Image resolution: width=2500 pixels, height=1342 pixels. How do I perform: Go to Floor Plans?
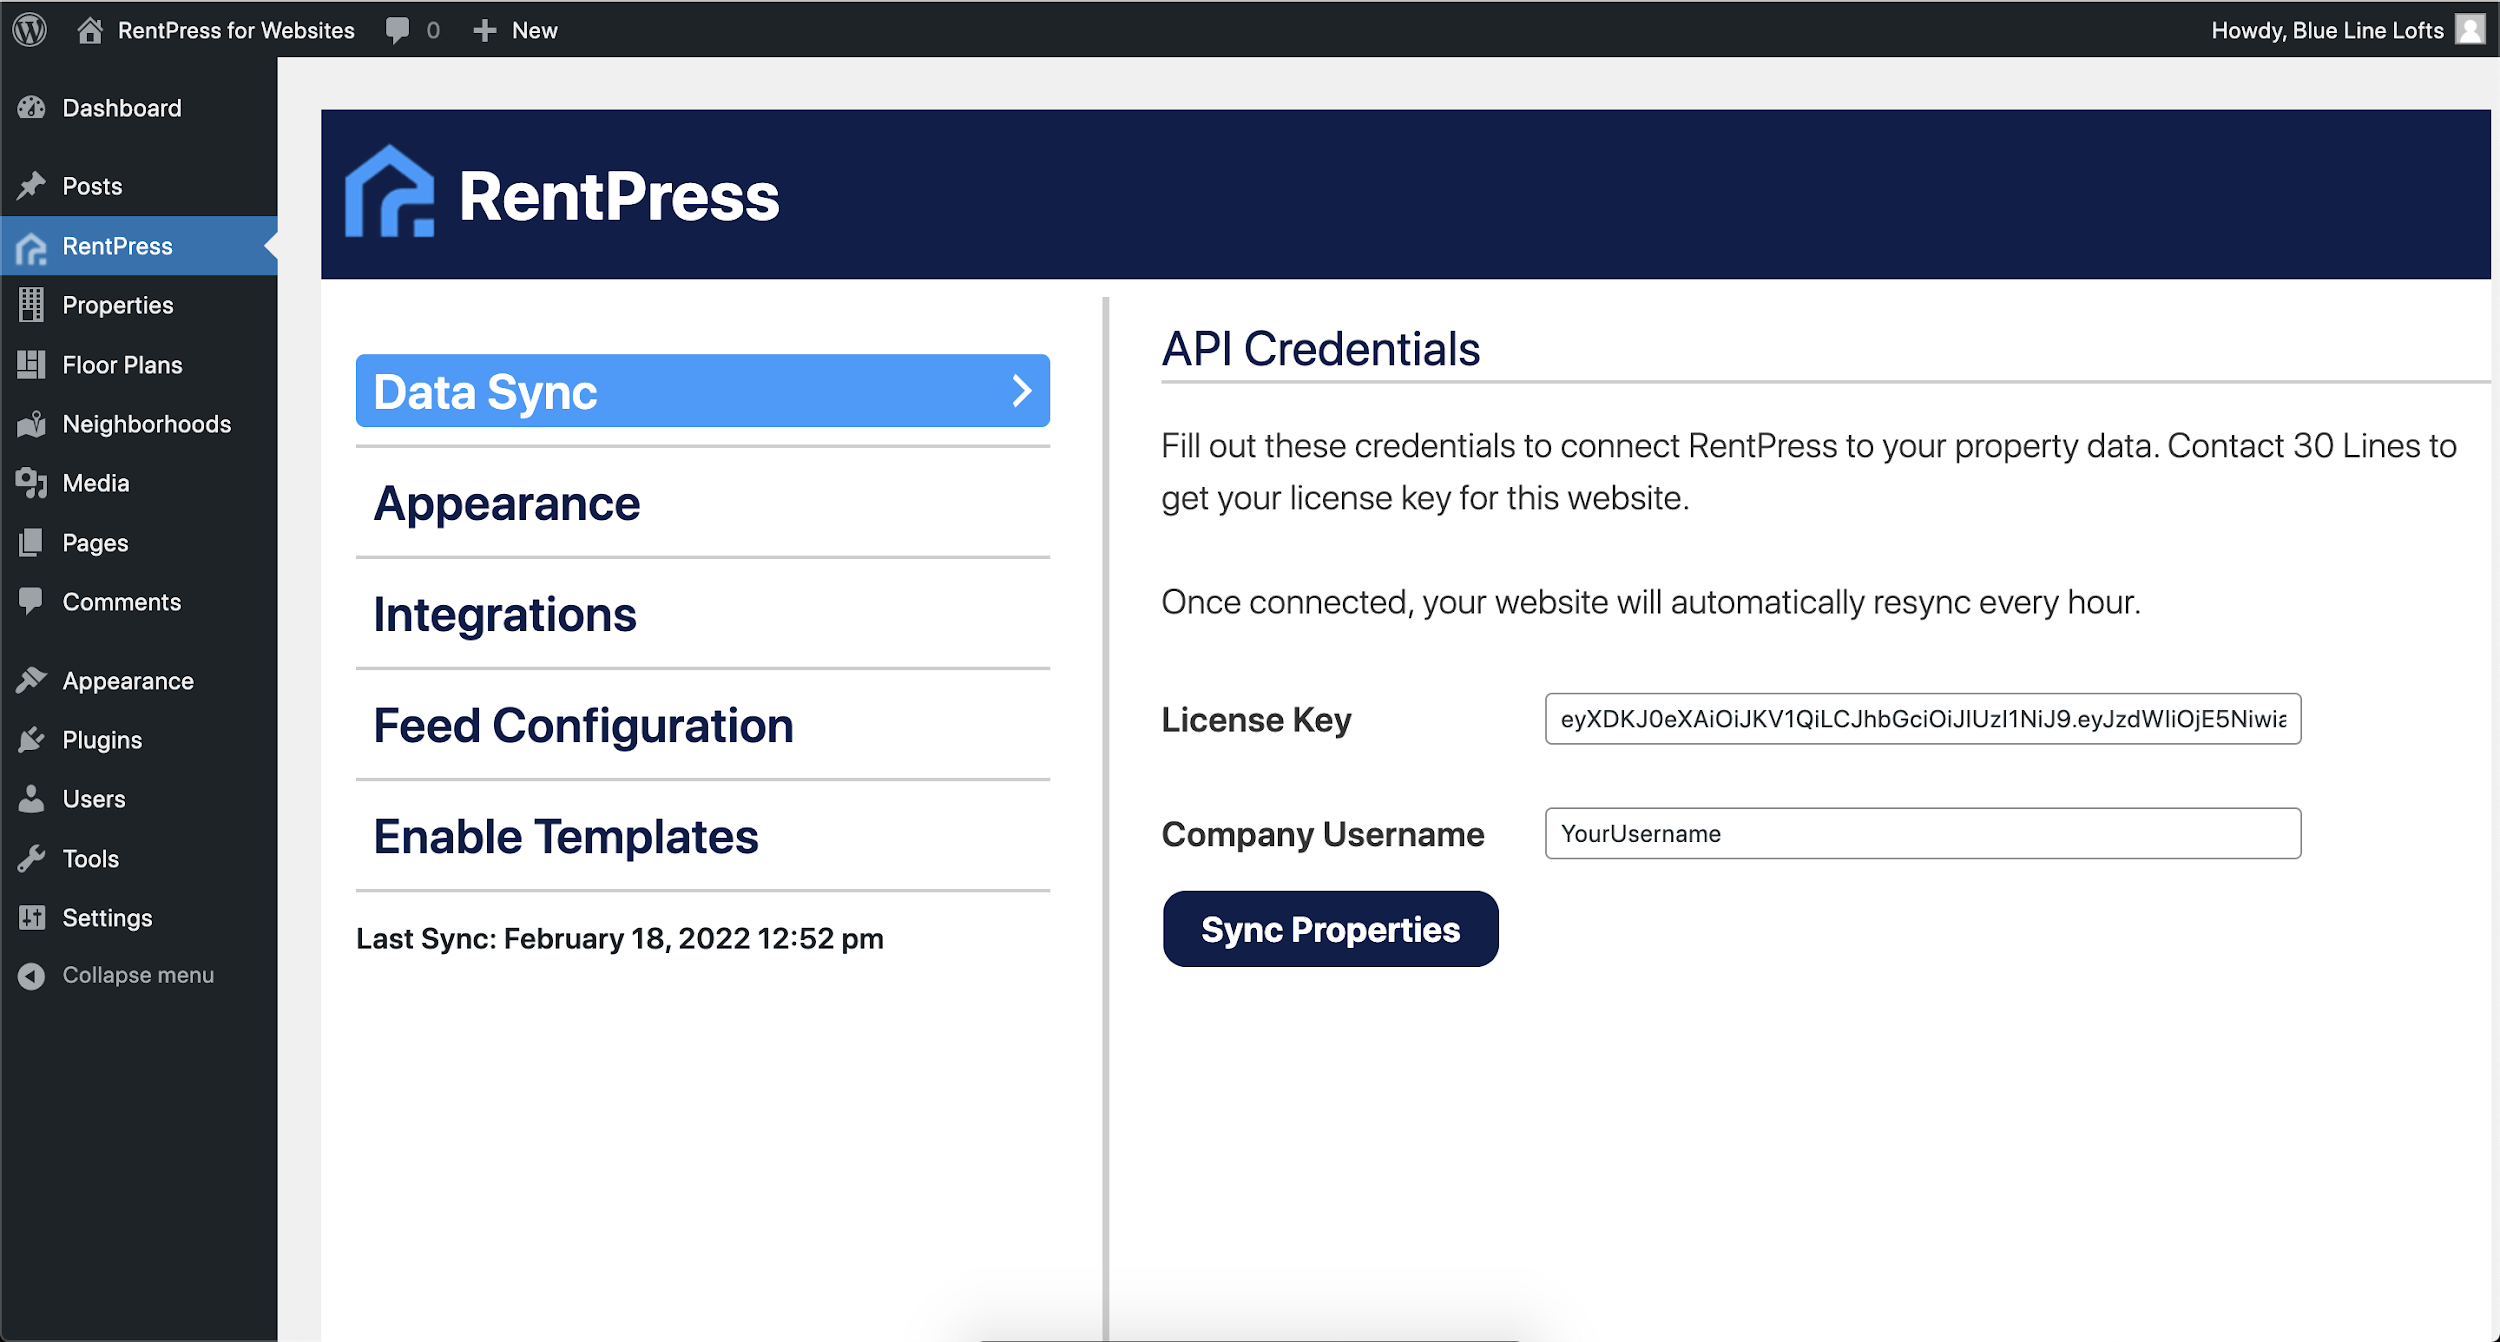pyautogui.click(x=122, y=365)
